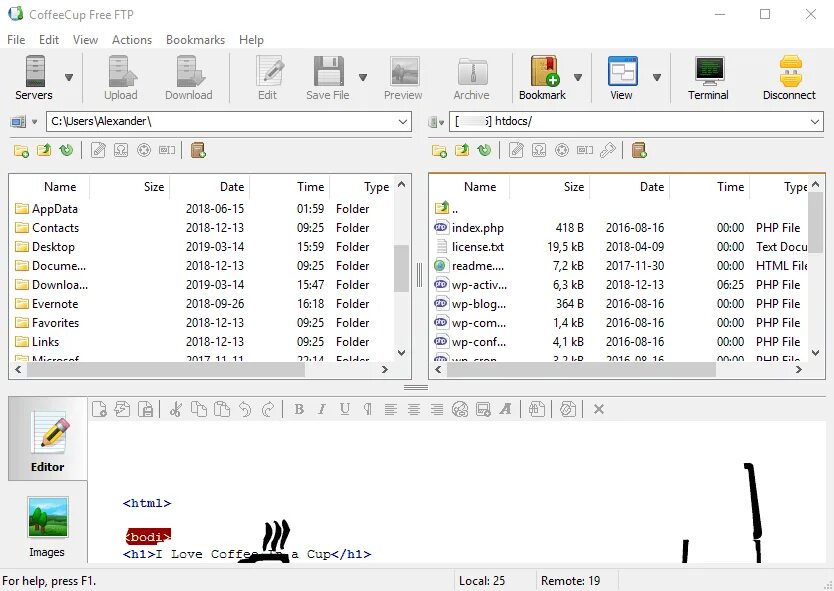834x591 pixels.
Task: Go up one folder in local pane
Action: pos(44,151)
